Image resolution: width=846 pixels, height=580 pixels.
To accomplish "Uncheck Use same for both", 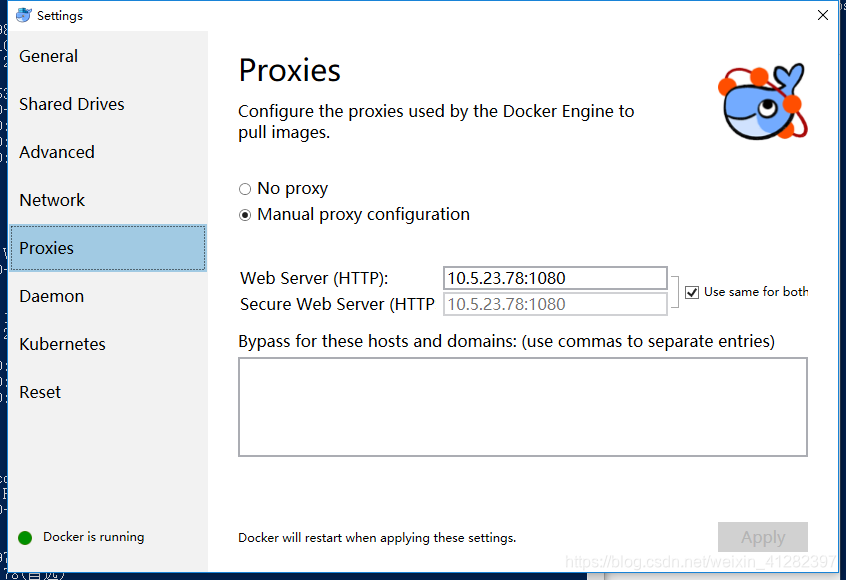I will (692, 291).
